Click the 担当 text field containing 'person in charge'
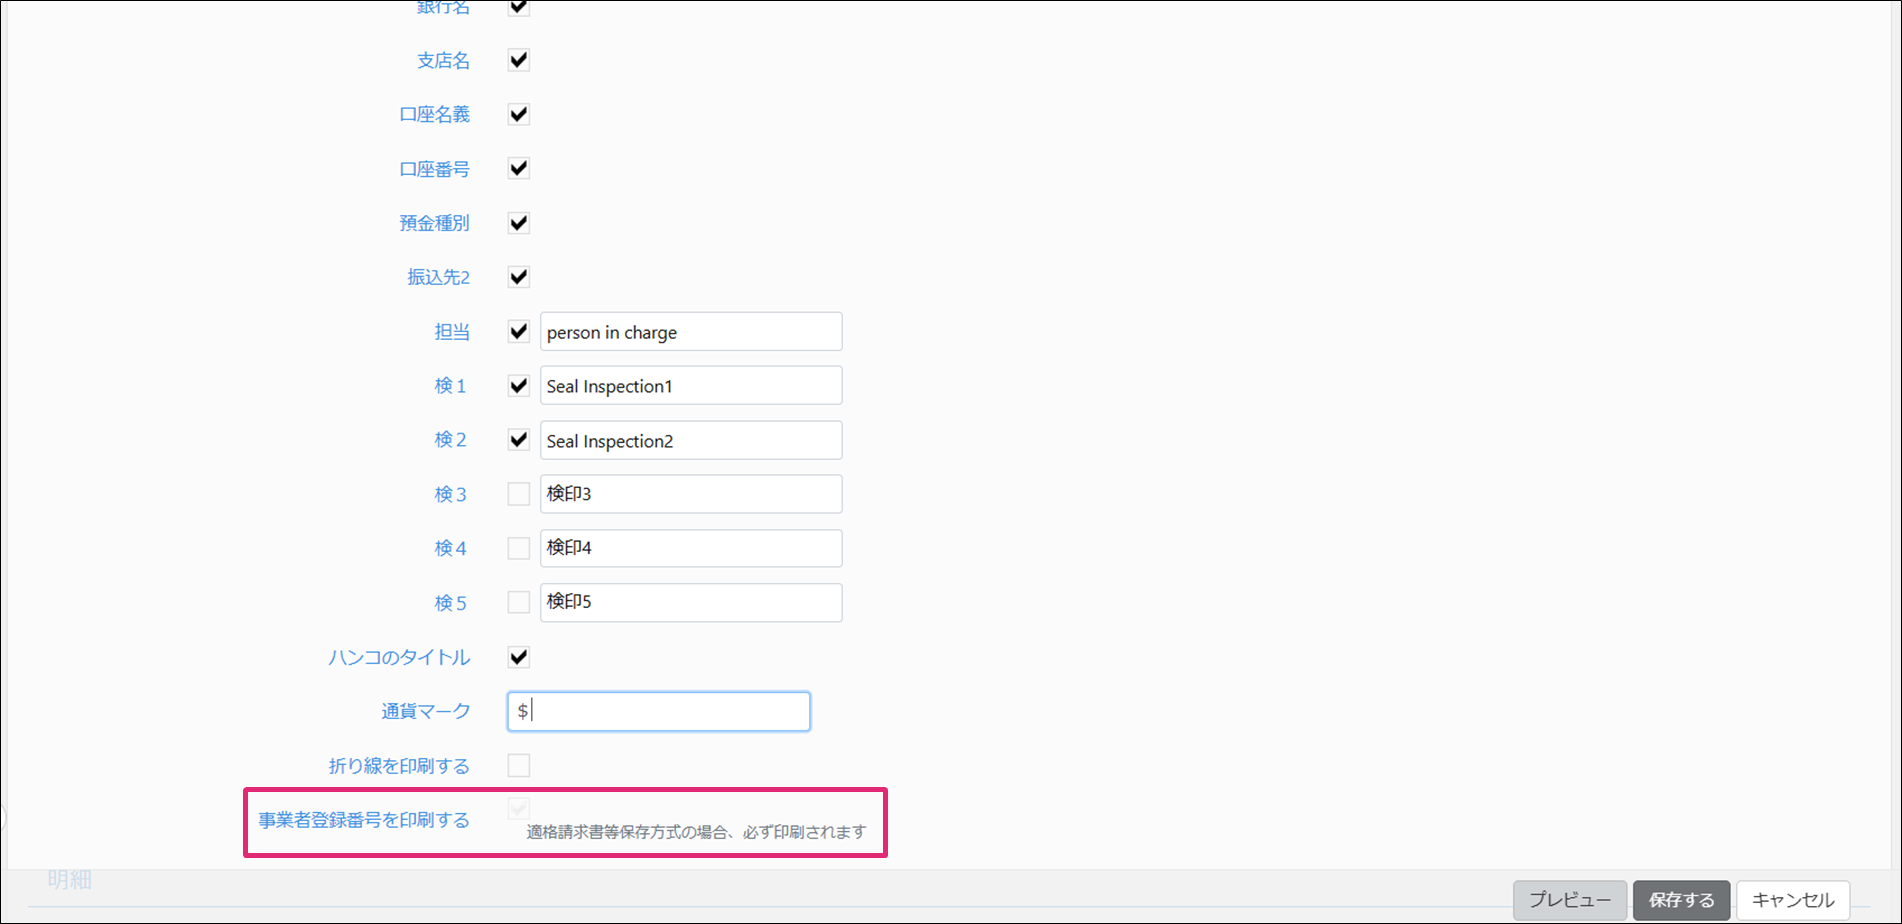The width and height of the screenshot is (1902, 924). 690,332
